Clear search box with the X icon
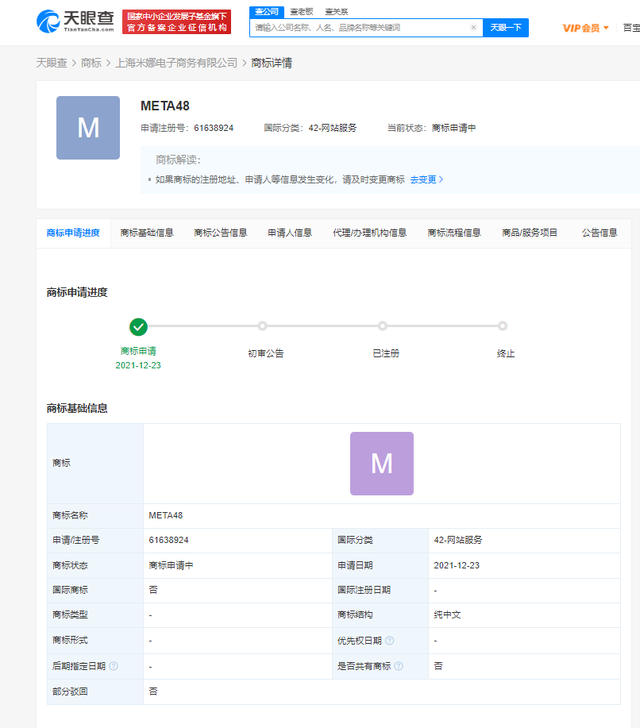This screenshot has height=728, width=640. (473, 28)
